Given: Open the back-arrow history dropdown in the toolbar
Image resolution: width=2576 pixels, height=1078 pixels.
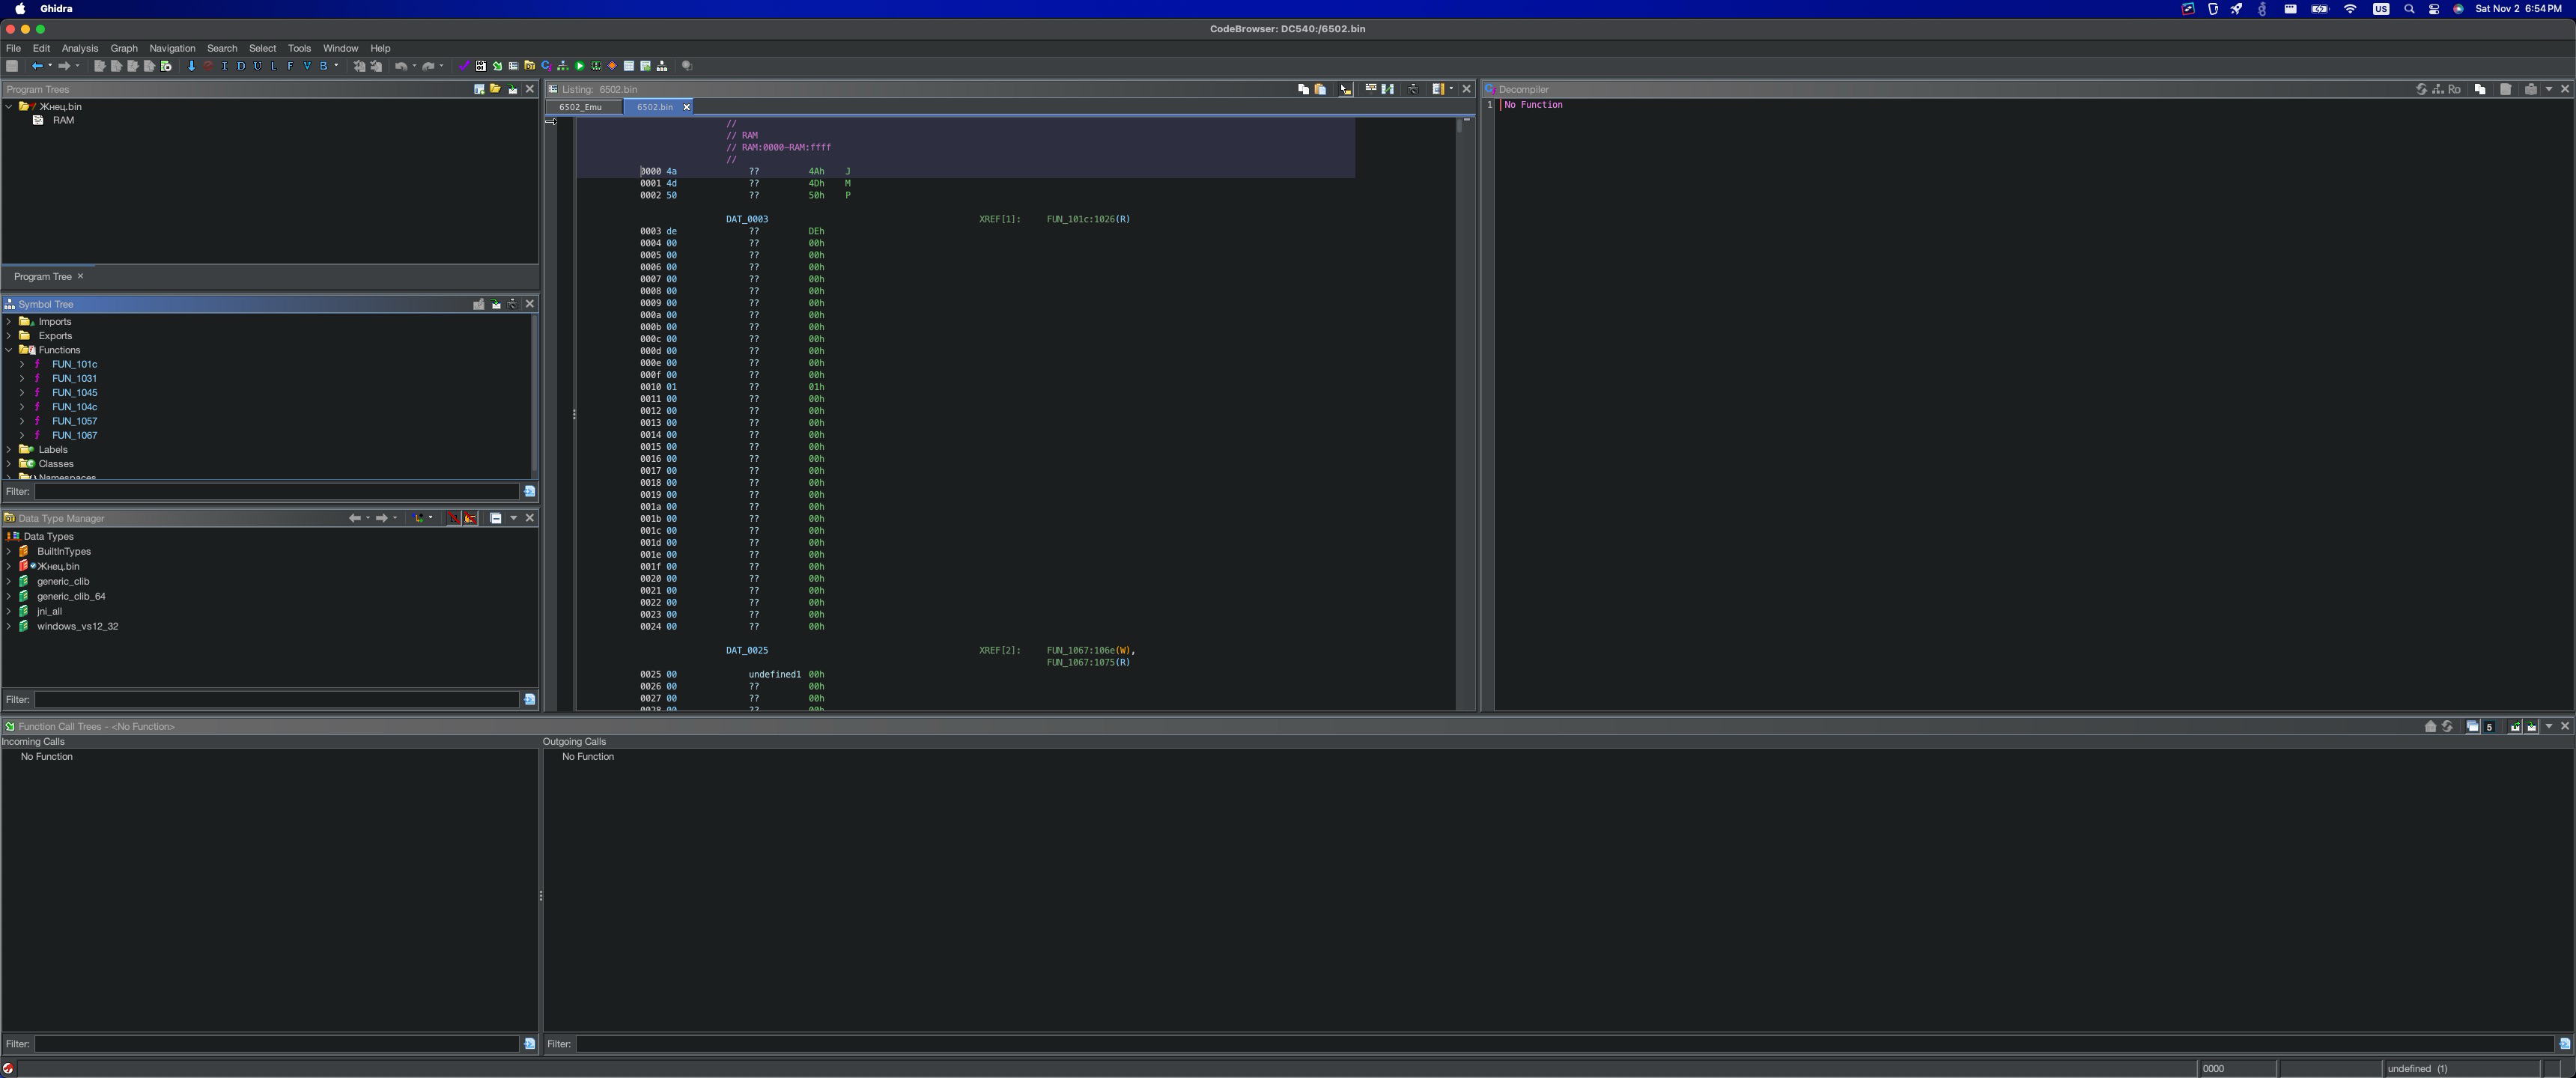Looking at the screenshot, I should tap(50, 66).
